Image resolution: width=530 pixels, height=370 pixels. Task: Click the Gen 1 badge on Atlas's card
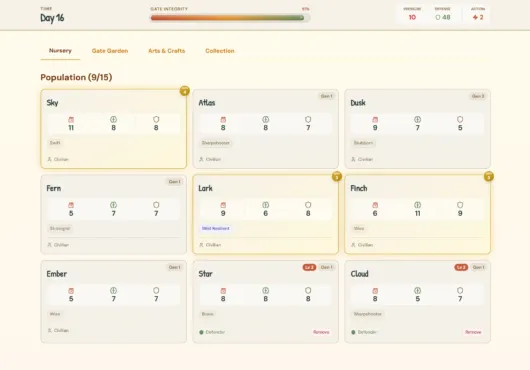coord(327,96)
